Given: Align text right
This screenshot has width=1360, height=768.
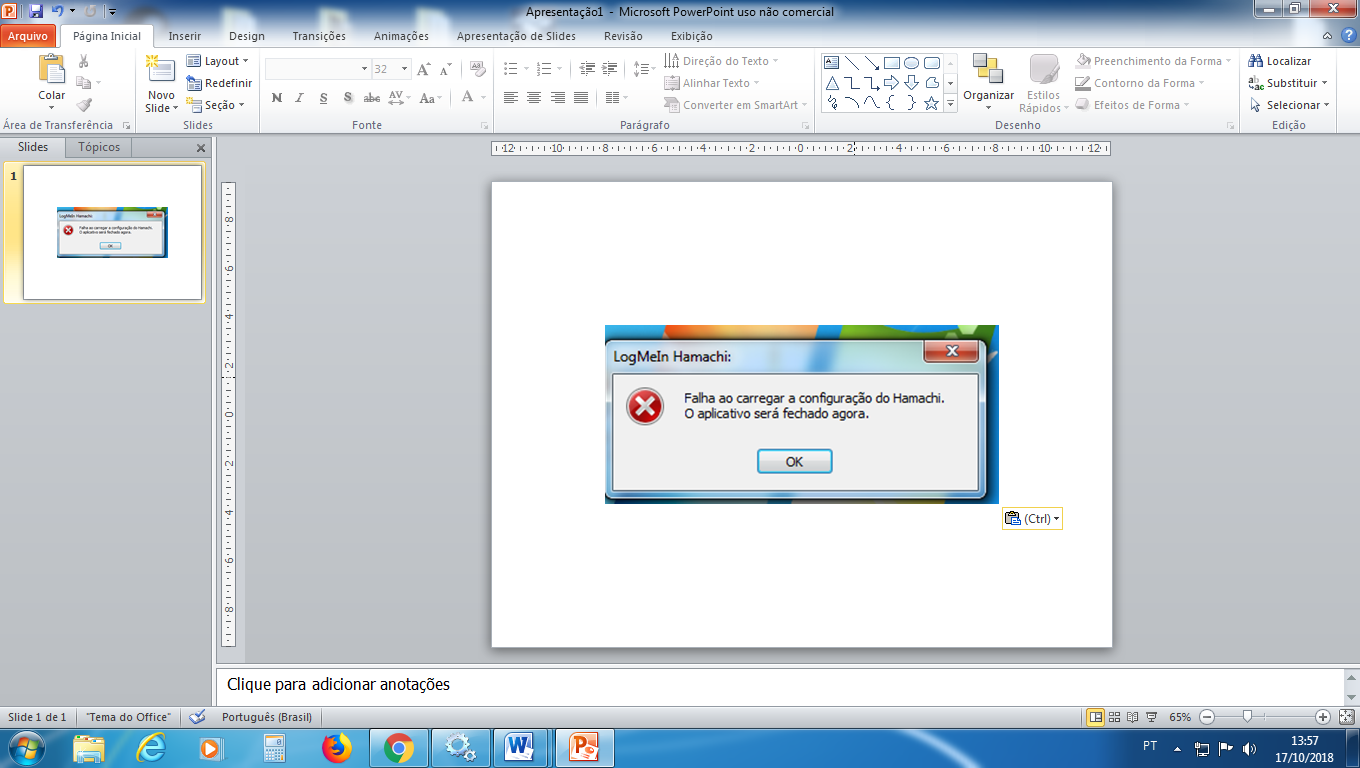Looking at the screenshot, I should (x=558, y=98).
